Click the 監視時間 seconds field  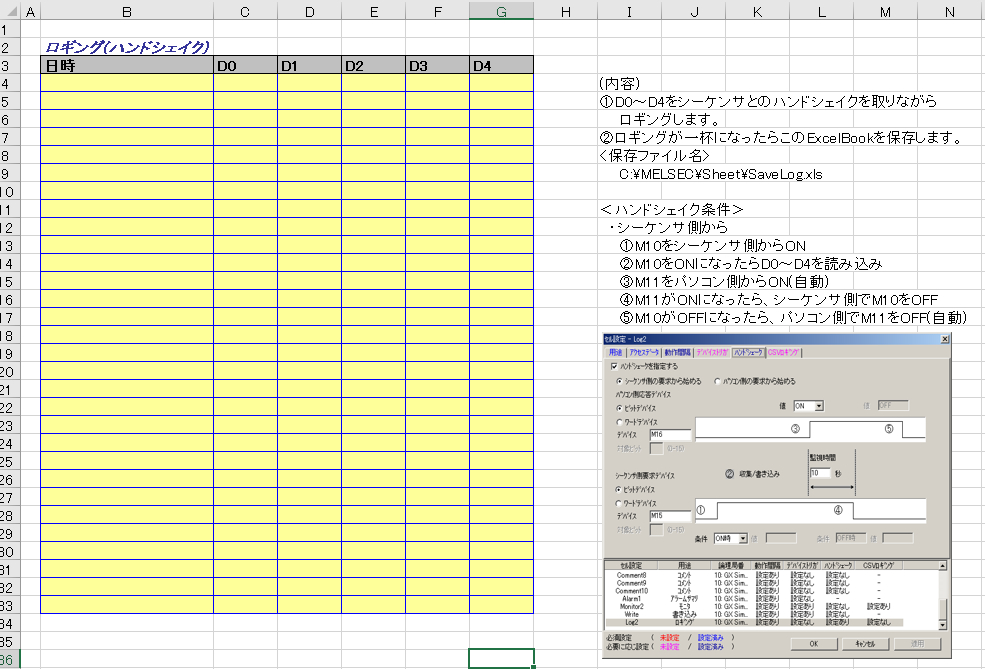(x=820, y=472)
